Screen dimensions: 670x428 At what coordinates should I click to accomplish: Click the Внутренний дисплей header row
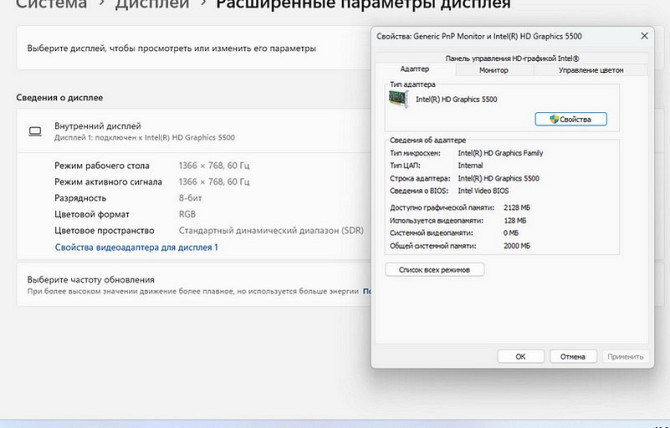click(x=190, y=131)
